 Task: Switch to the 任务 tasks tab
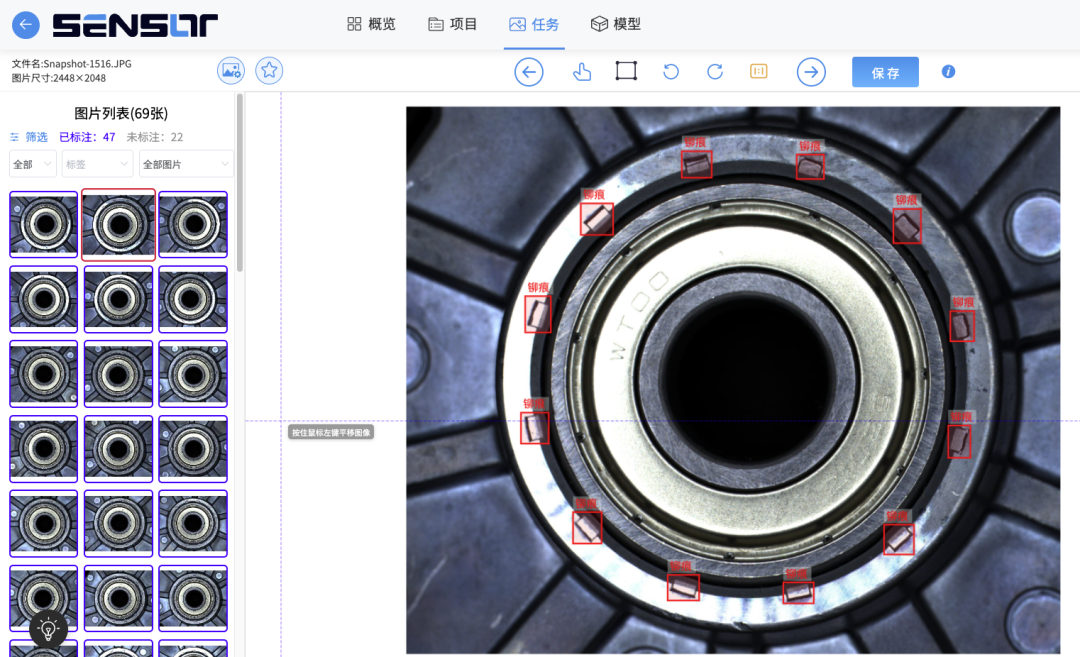pyautogui.click(x=534, y=24)
